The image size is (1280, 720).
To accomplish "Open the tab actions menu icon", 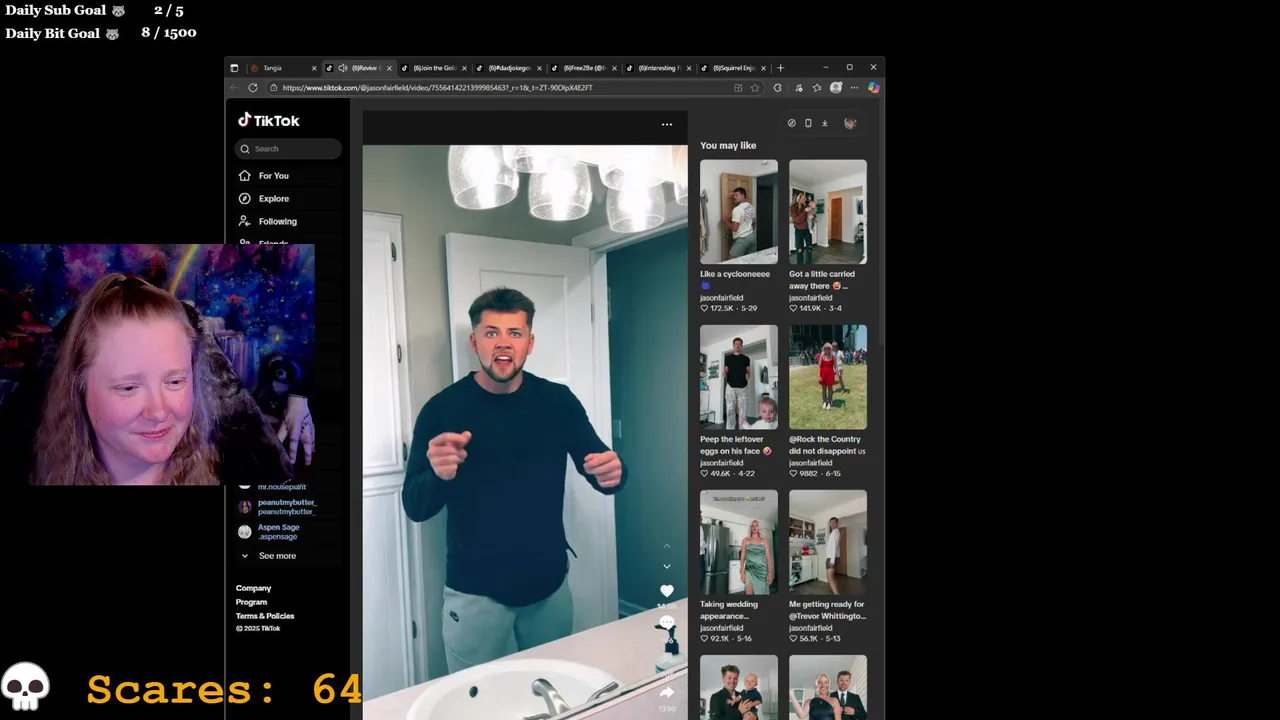I will tap(234, 68).
